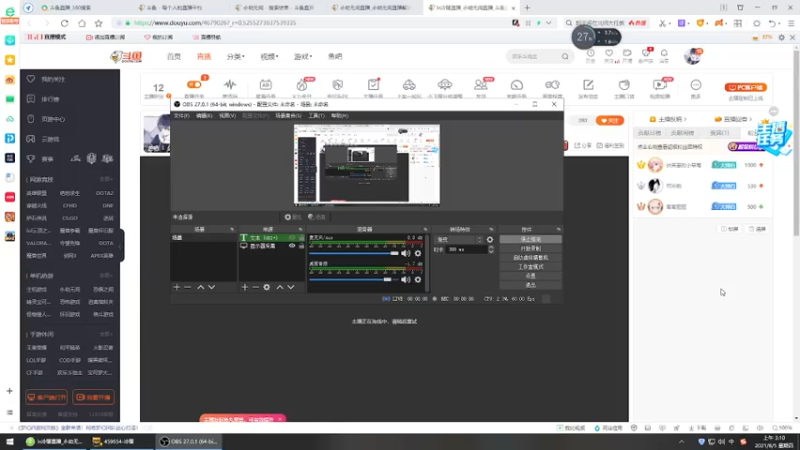This screenshot has height=450, width=800.
Task: Go to browser home page
Action: coord(82,23)
